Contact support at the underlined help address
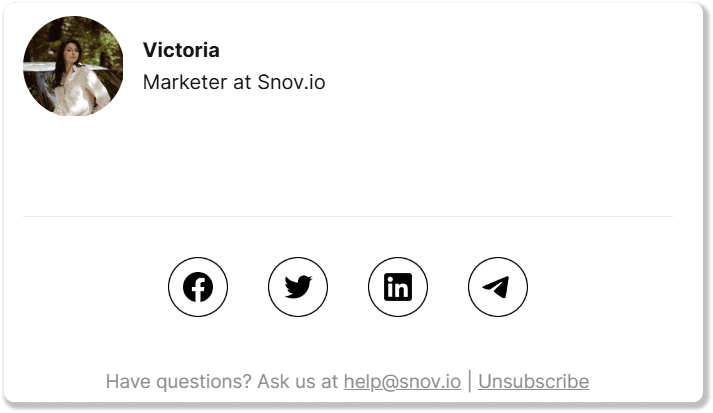The image size is (713, 413). 402,381
